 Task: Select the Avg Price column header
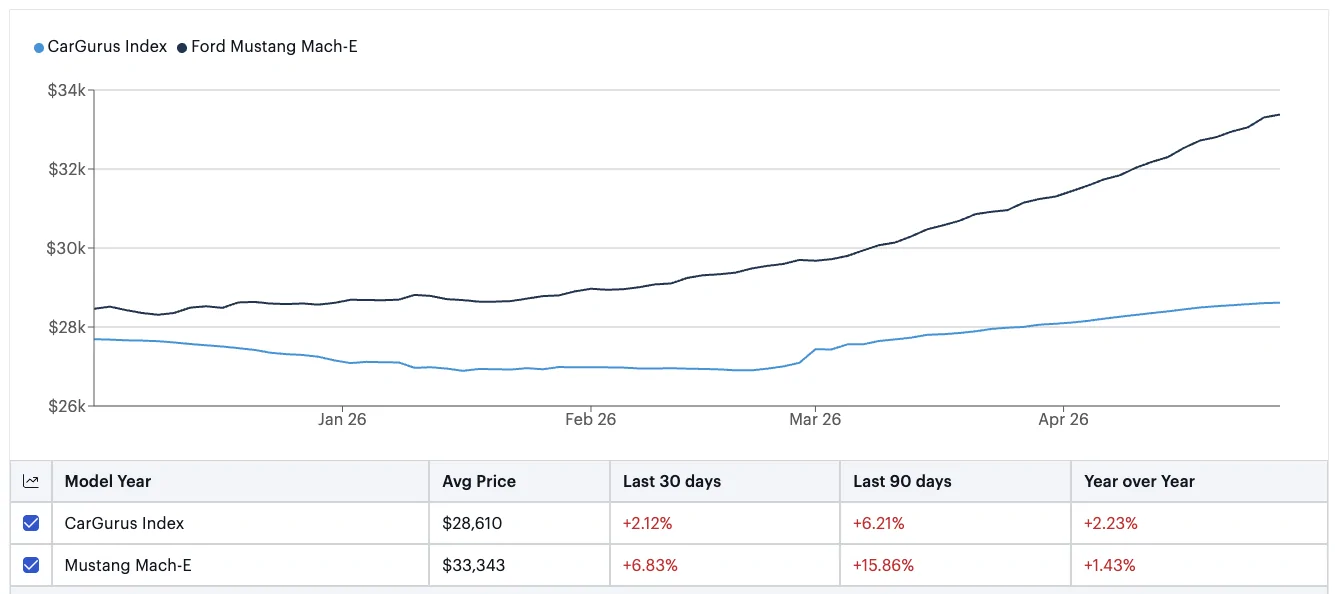479,481
